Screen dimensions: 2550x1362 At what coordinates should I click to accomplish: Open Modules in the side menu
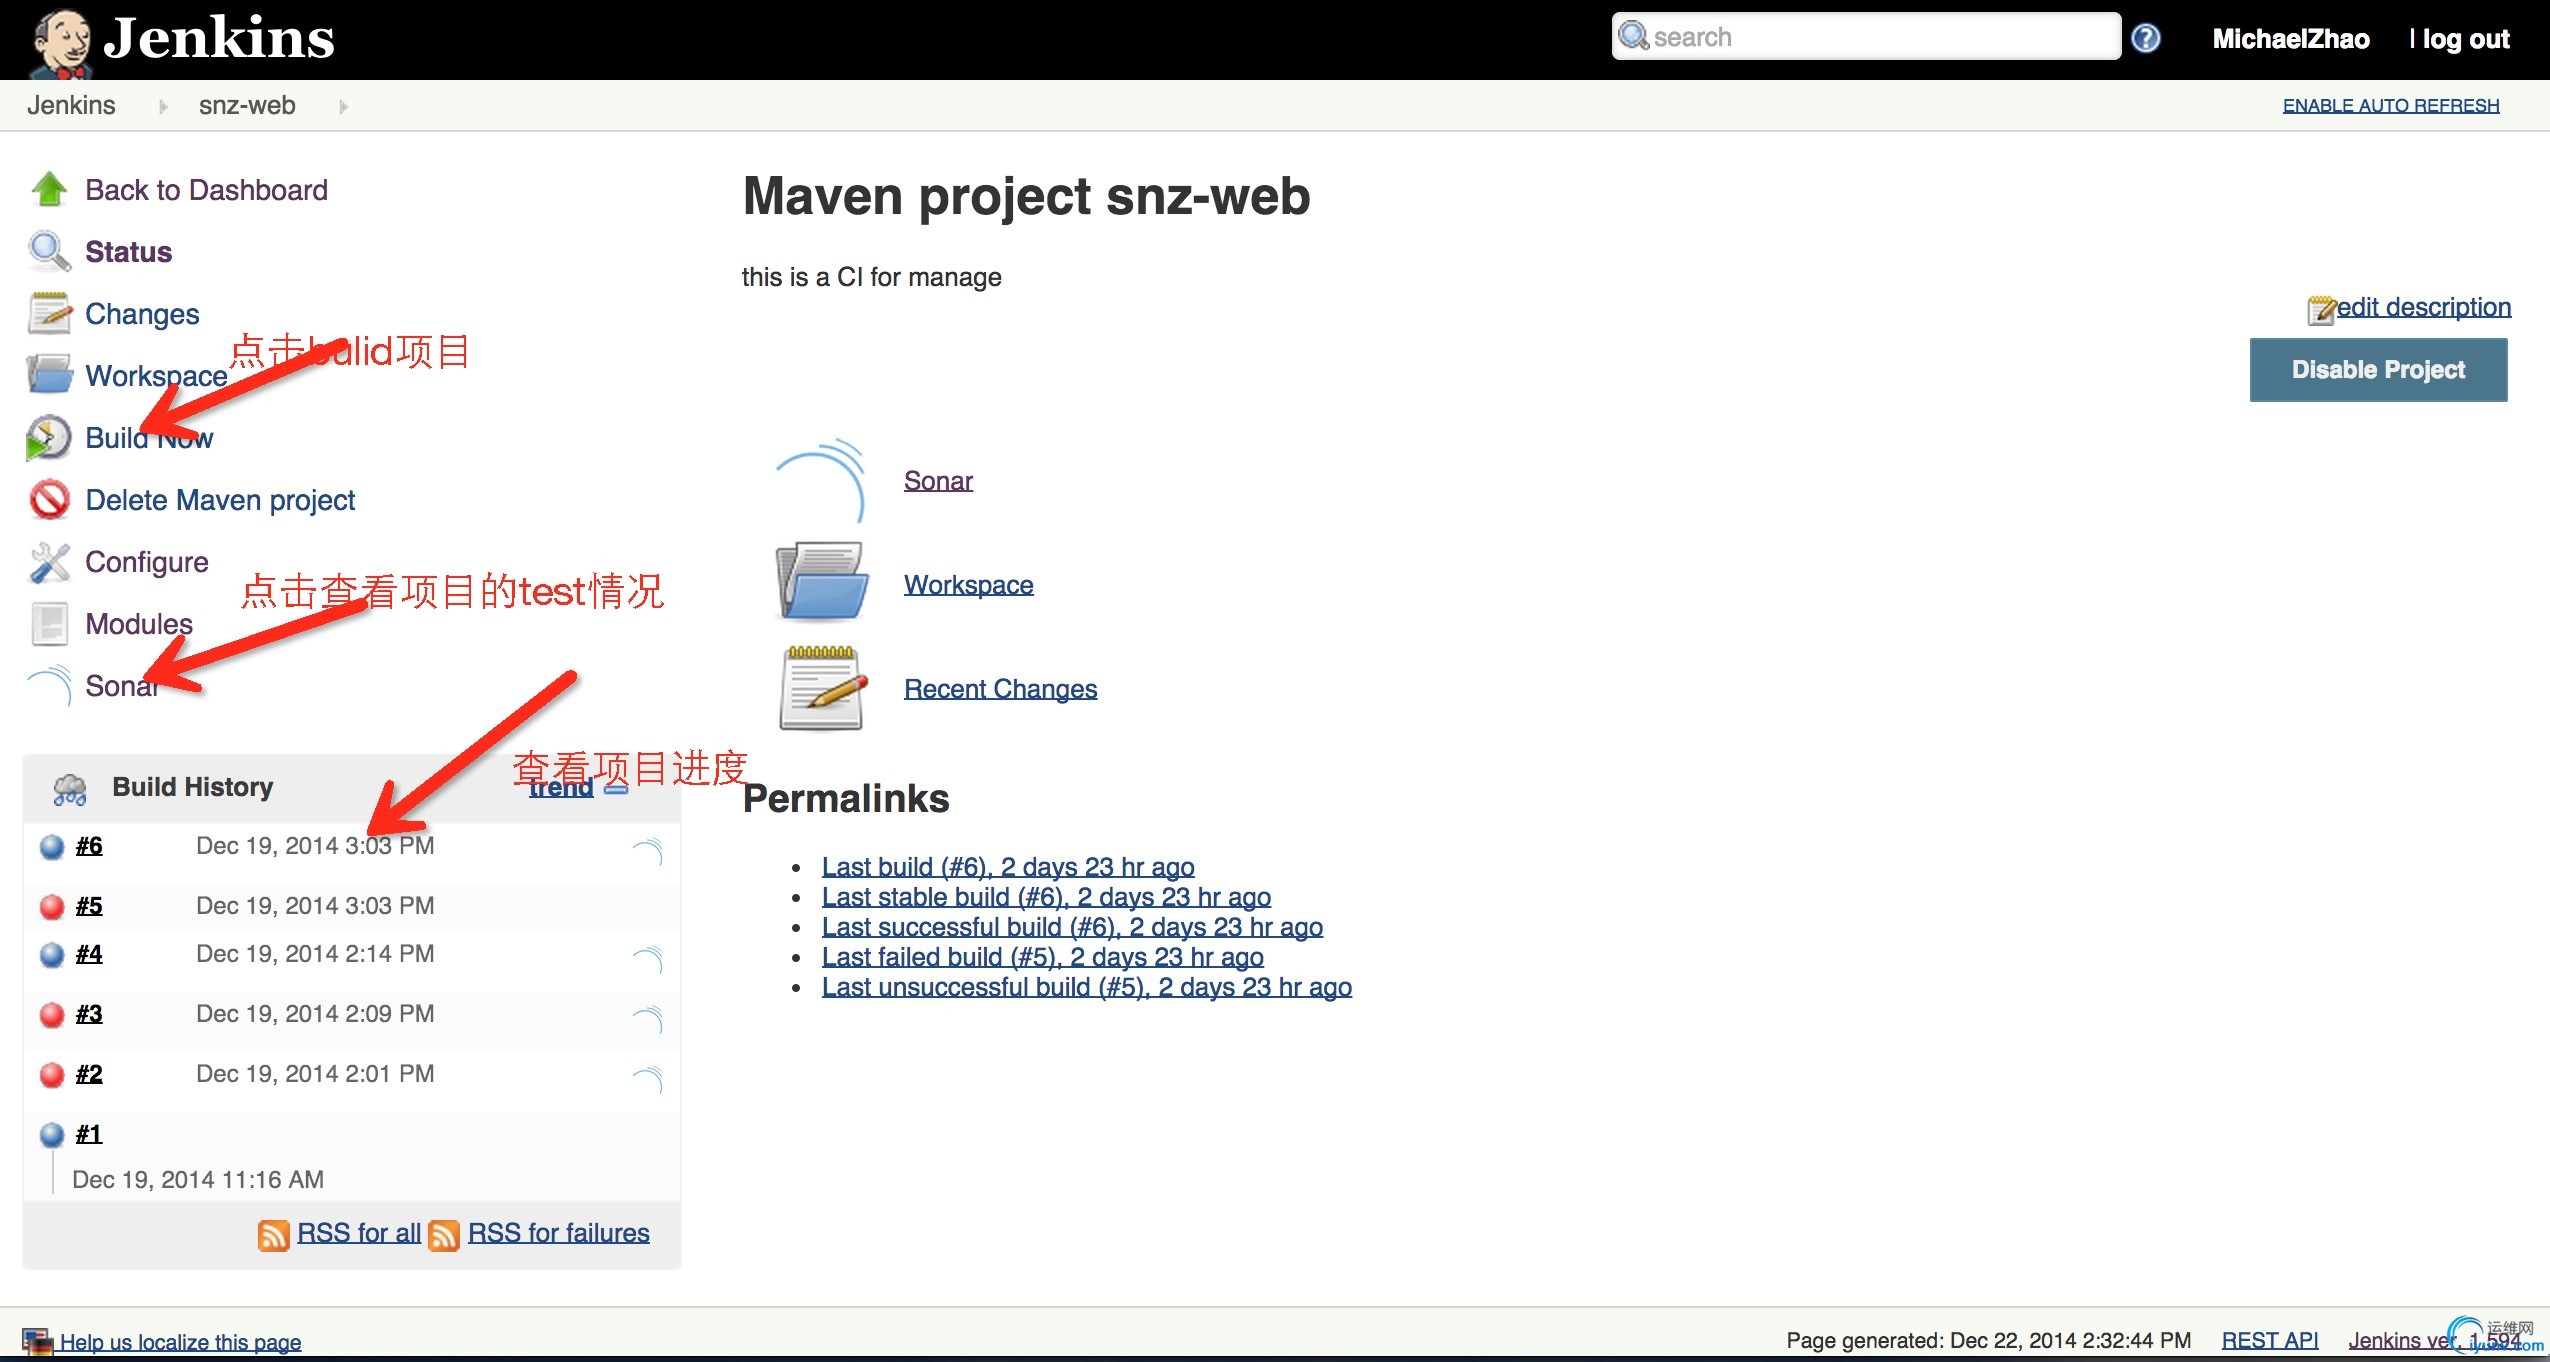139,624
